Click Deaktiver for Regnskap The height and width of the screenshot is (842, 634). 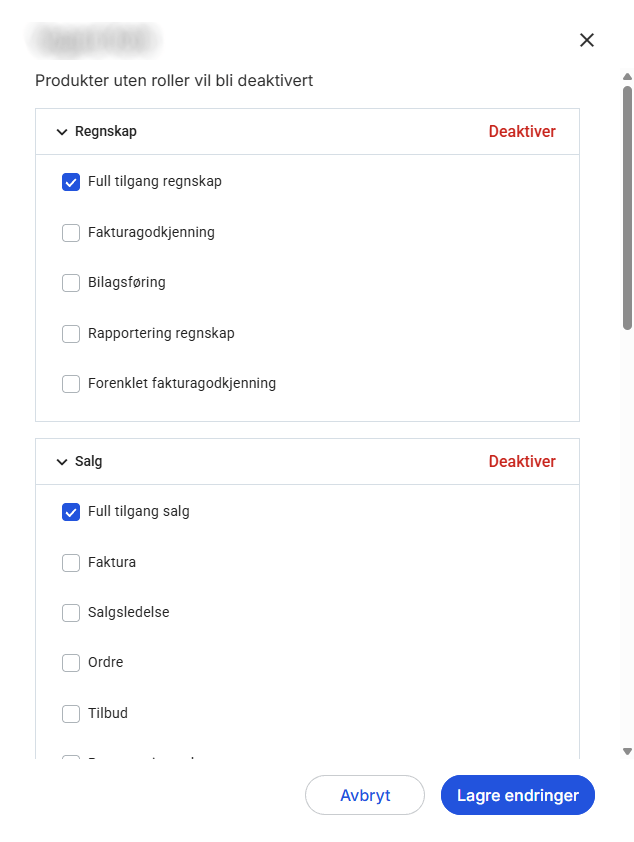pos(522,132)
